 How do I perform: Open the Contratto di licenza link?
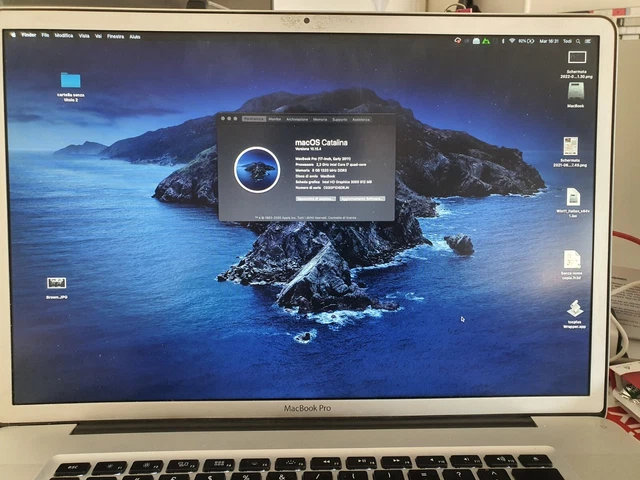(342, 218)
